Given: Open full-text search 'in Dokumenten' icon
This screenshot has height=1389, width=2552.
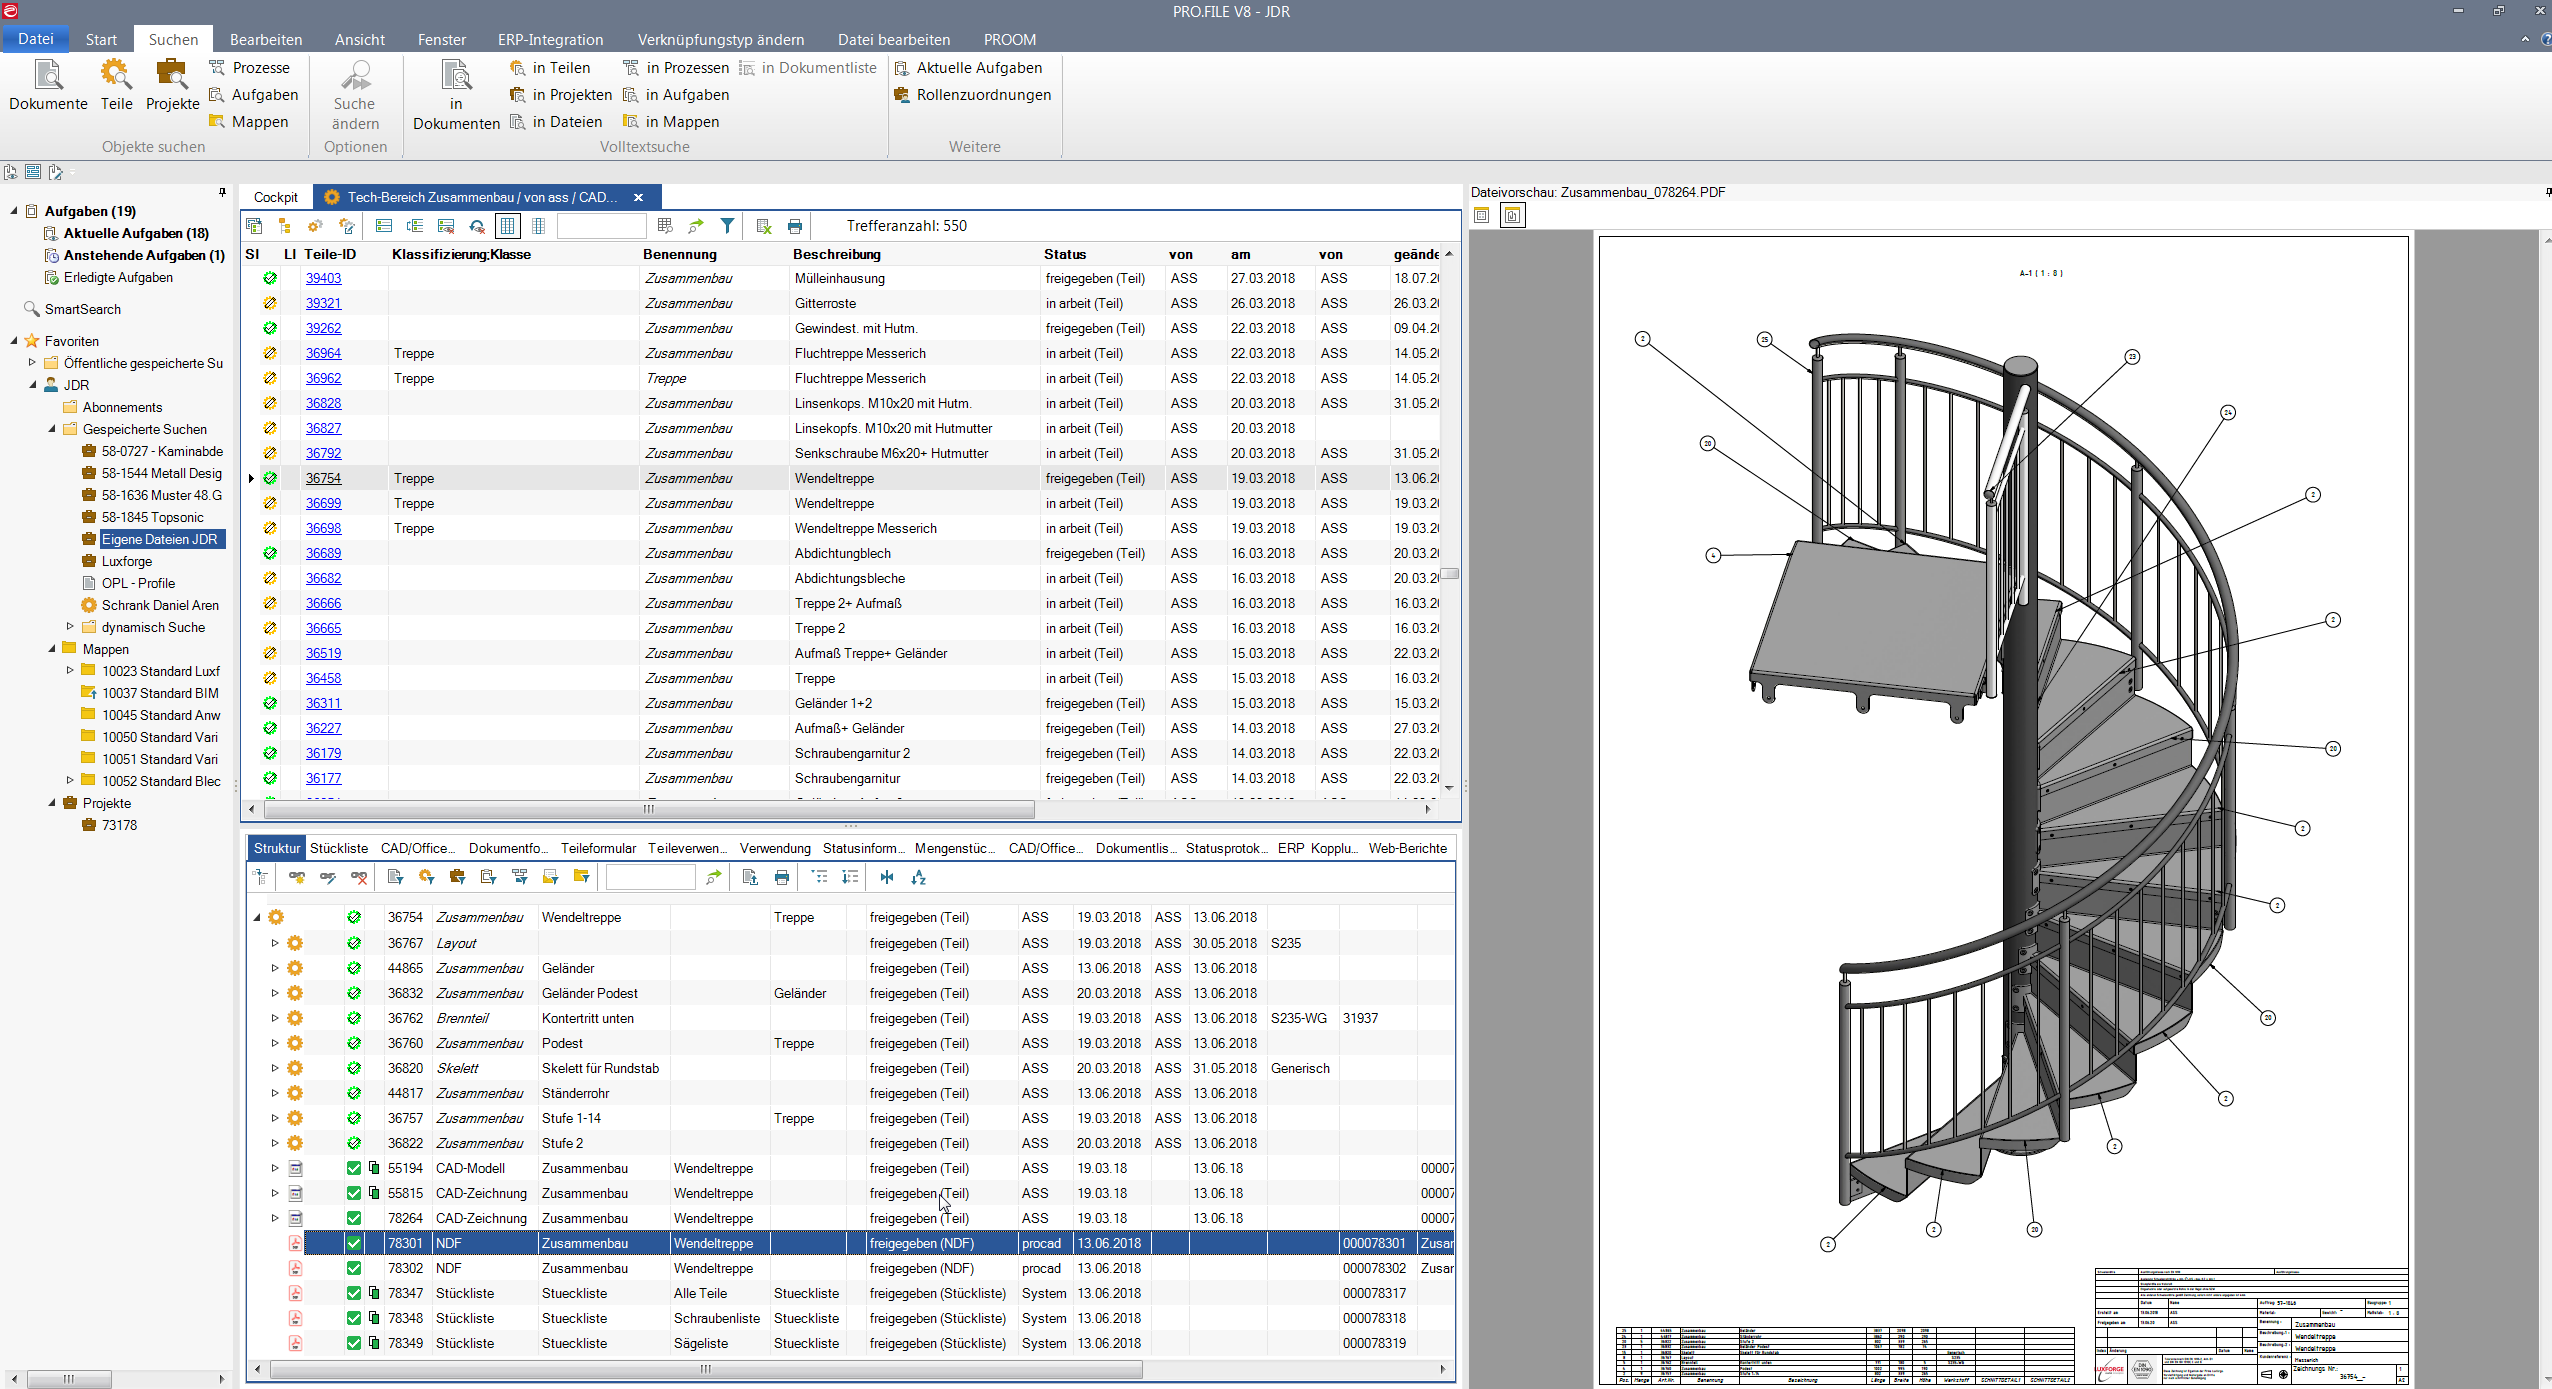Looking at the screenshot, I should [x=456, y=76].
